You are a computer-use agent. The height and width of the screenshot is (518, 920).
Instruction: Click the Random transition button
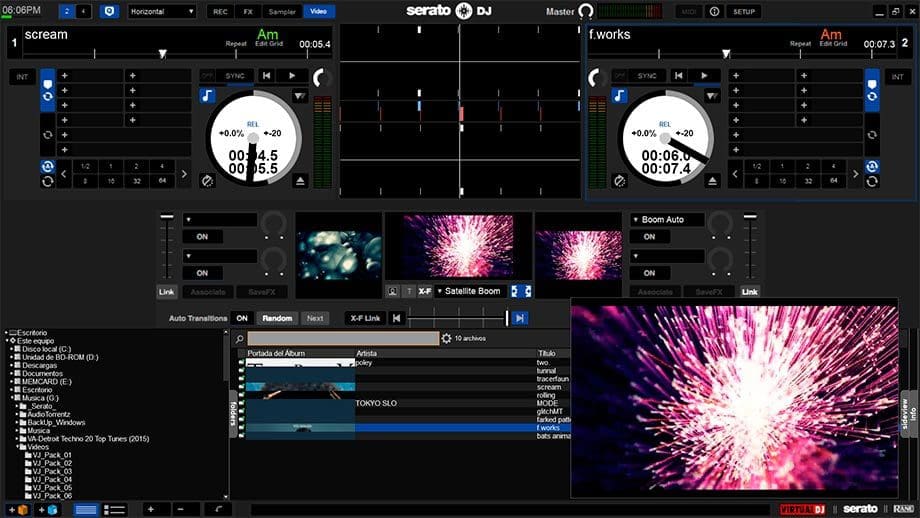click(x=277, y=318)
